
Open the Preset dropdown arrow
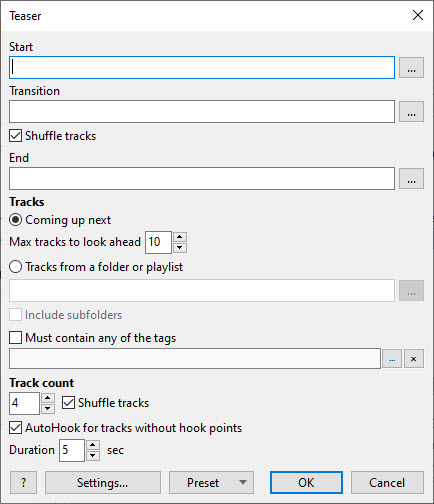click(243, 482)
